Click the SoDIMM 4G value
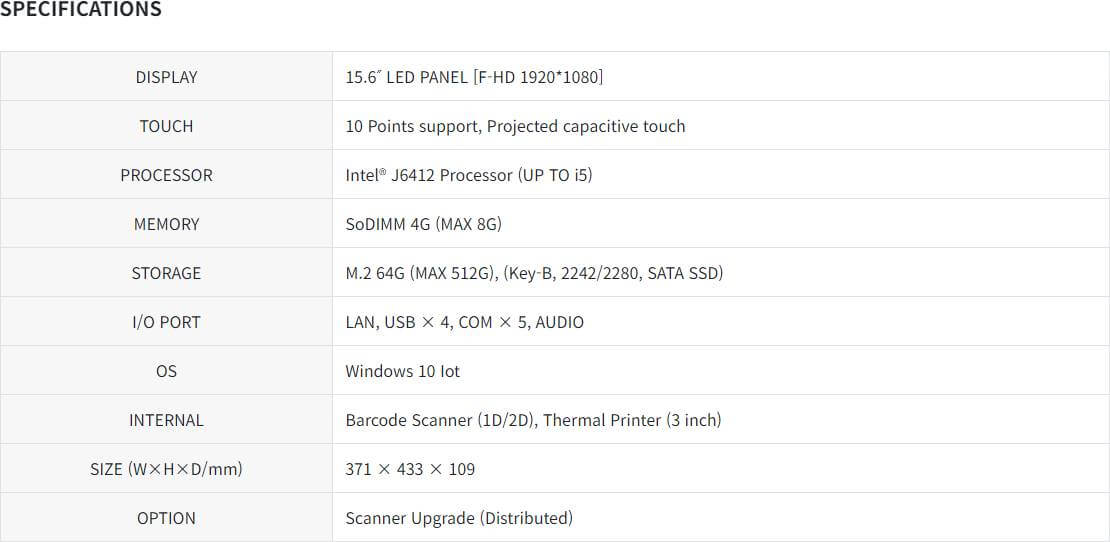Viewport: 1110px width, 542px height. (423, 224)
